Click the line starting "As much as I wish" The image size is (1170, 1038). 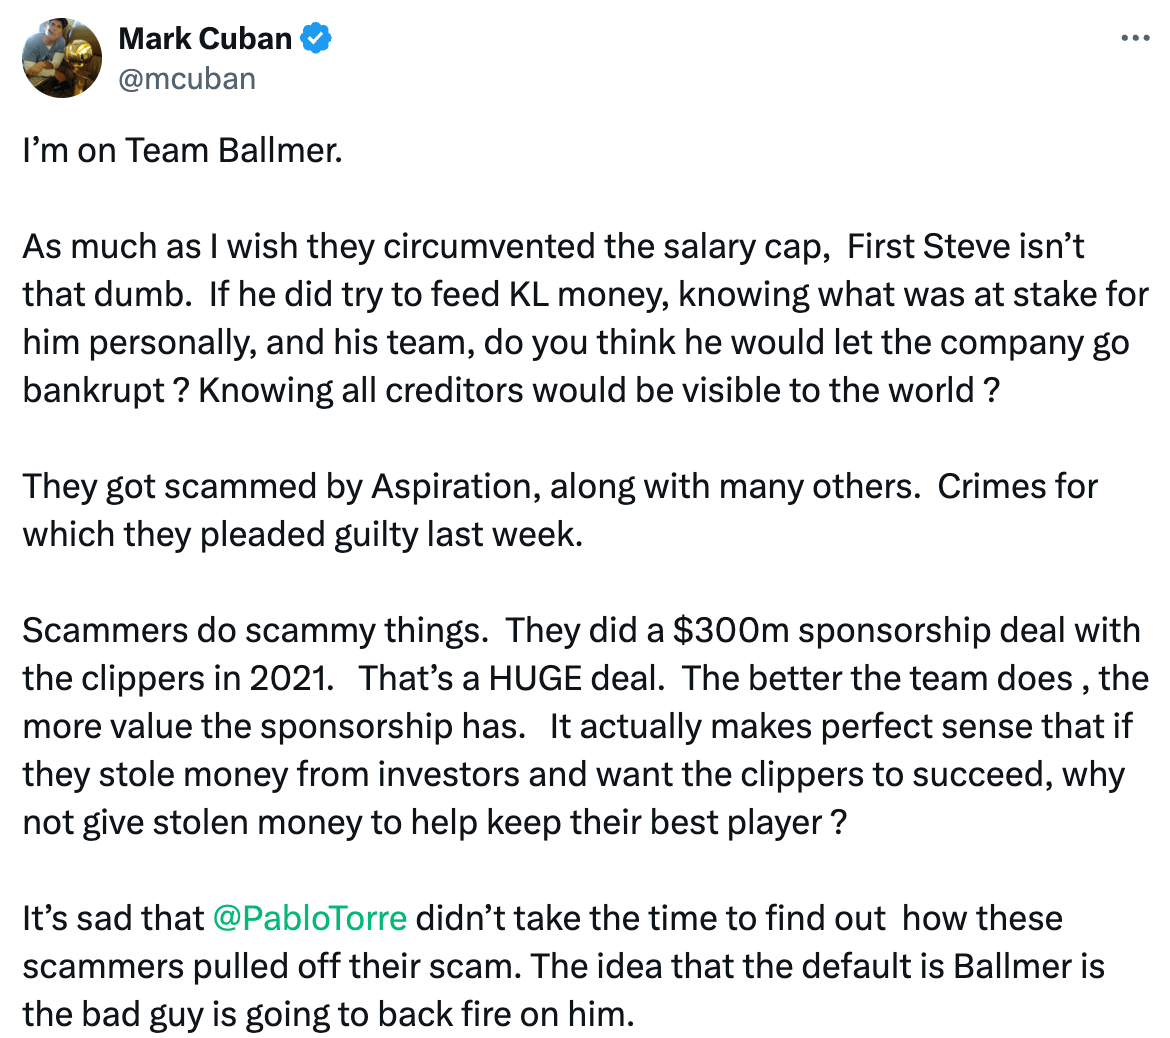pos(553,247)
